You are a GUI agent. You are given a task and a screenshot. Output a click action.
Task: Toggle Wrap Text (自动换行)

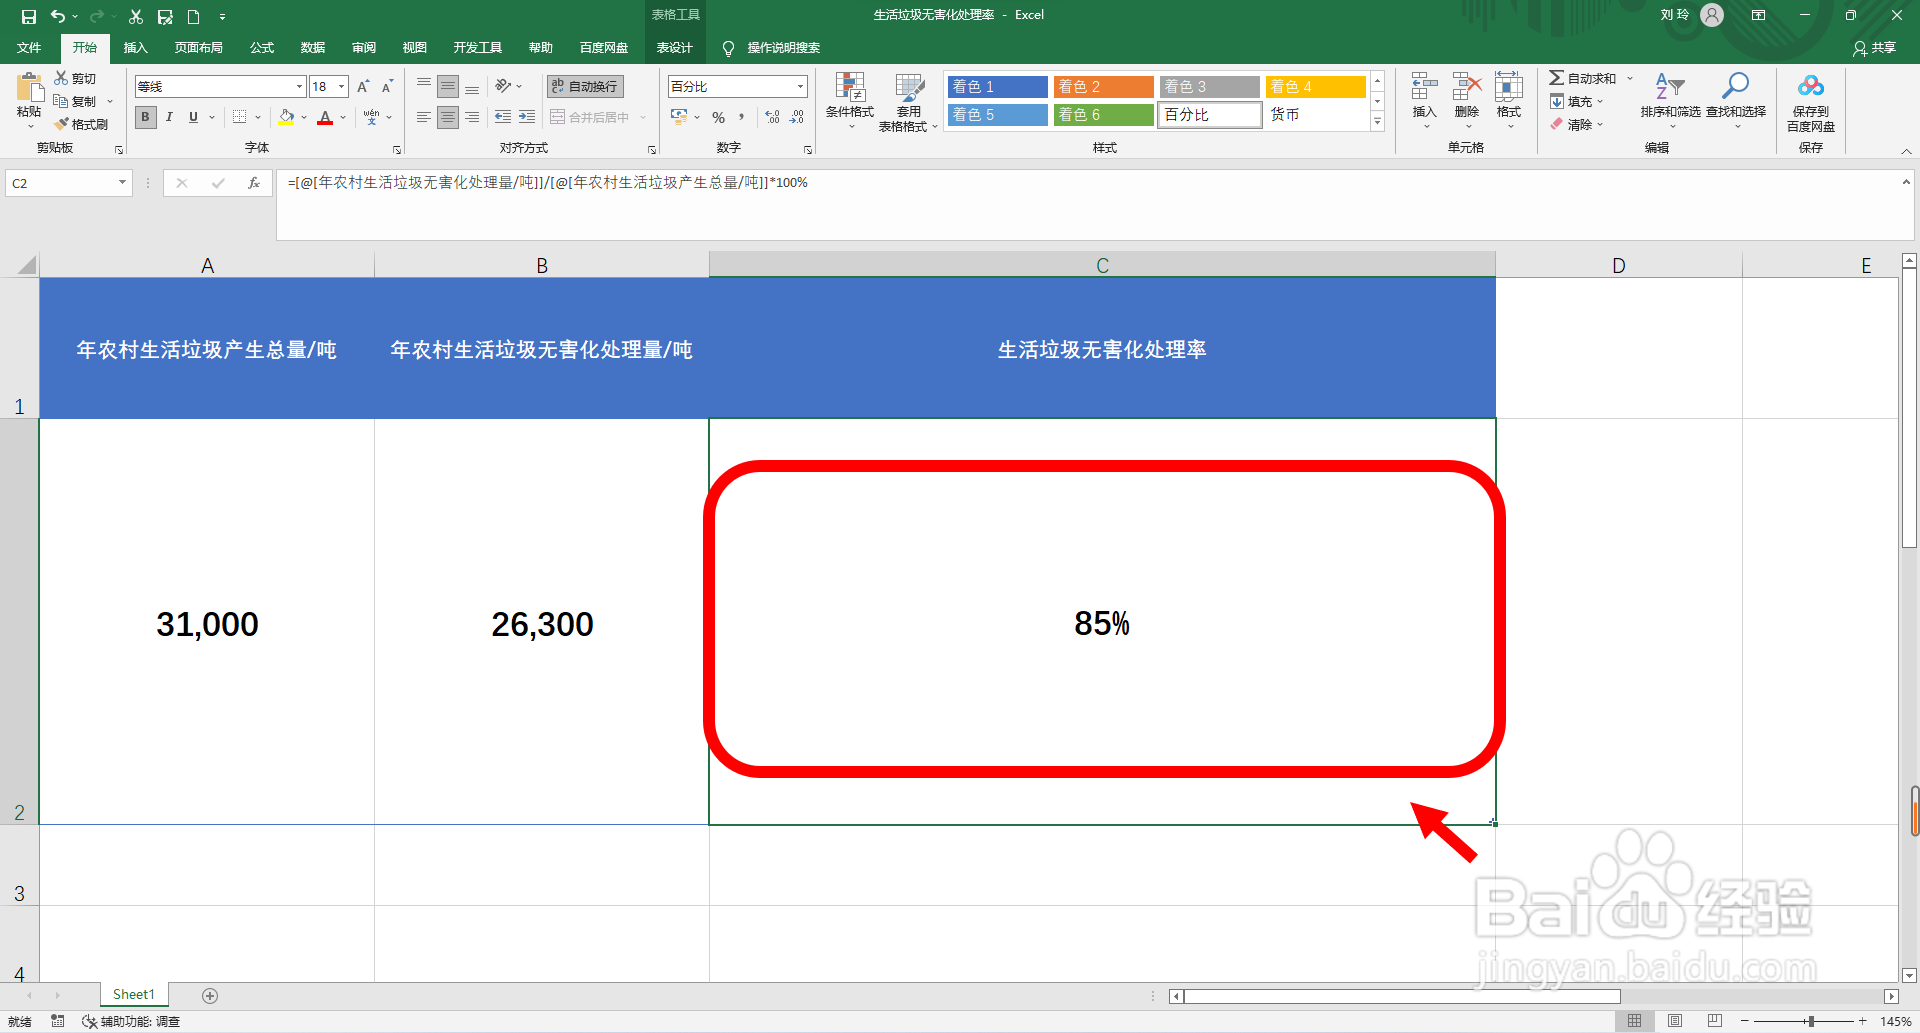(x=586, y=86)
